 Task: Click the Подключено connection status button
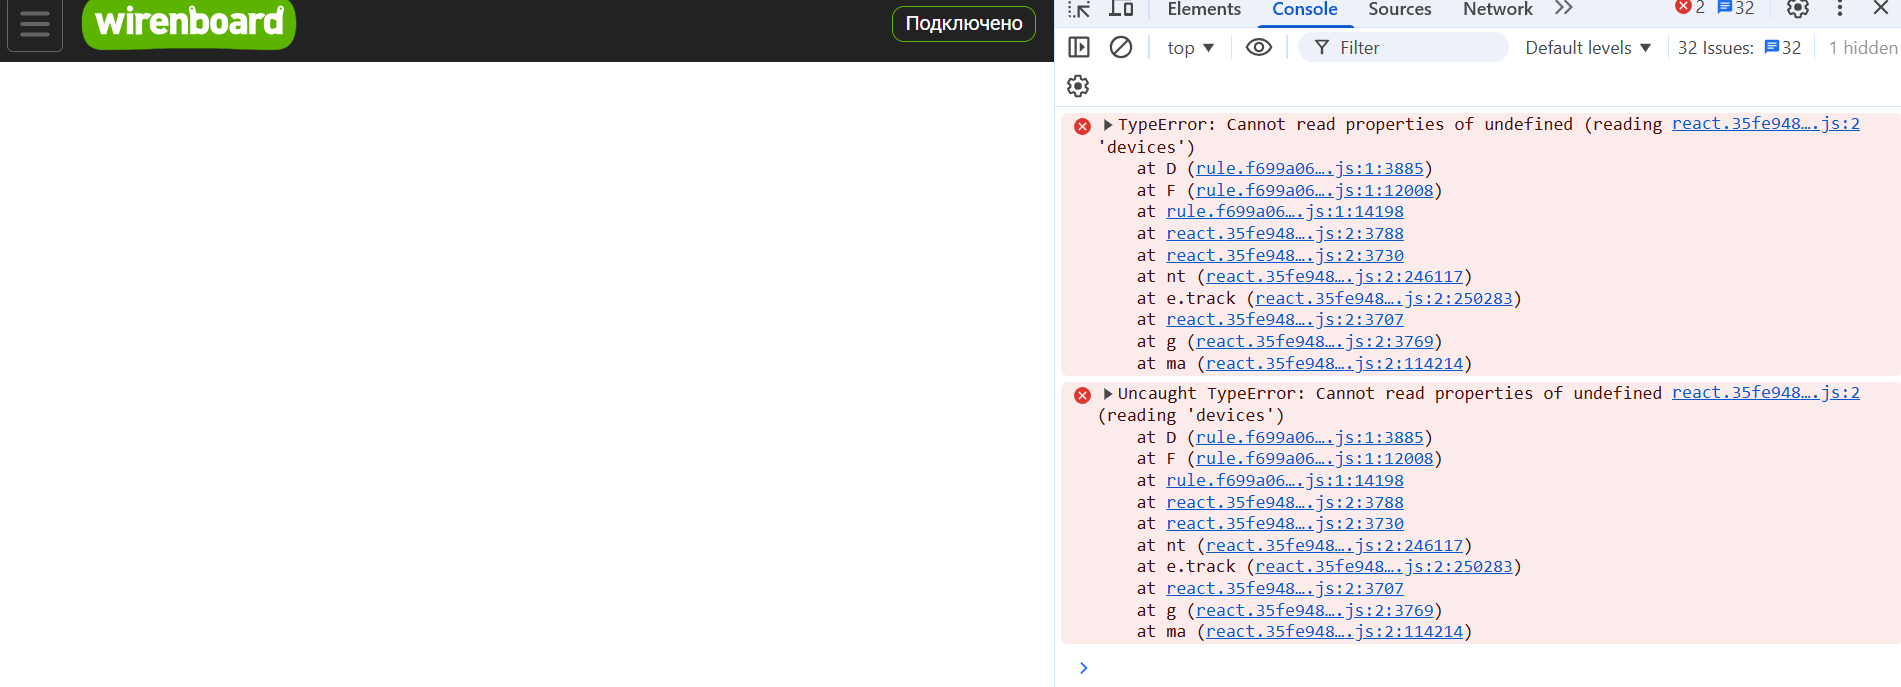coord(963,24)
